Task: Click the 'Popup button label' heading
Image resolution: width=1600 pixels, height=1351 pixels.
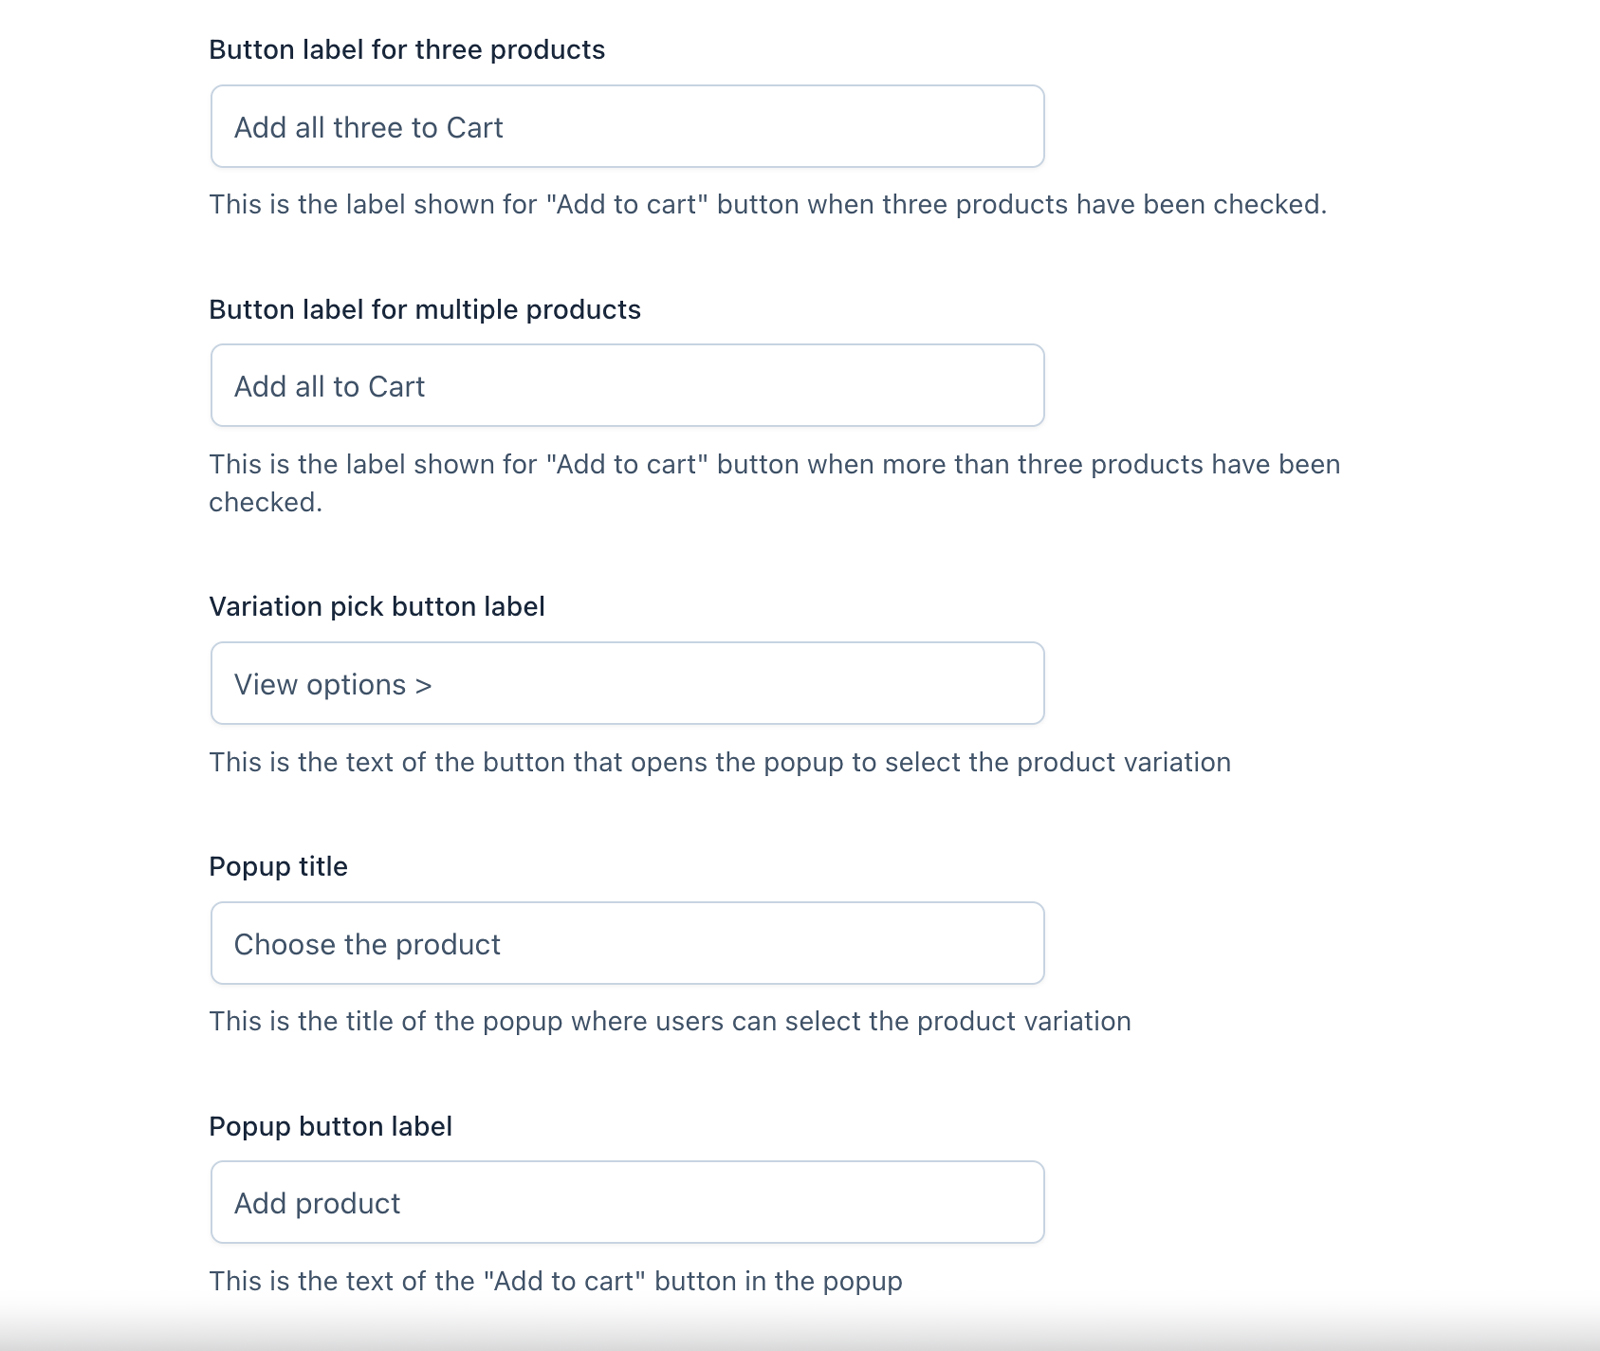Action: 330,1127
